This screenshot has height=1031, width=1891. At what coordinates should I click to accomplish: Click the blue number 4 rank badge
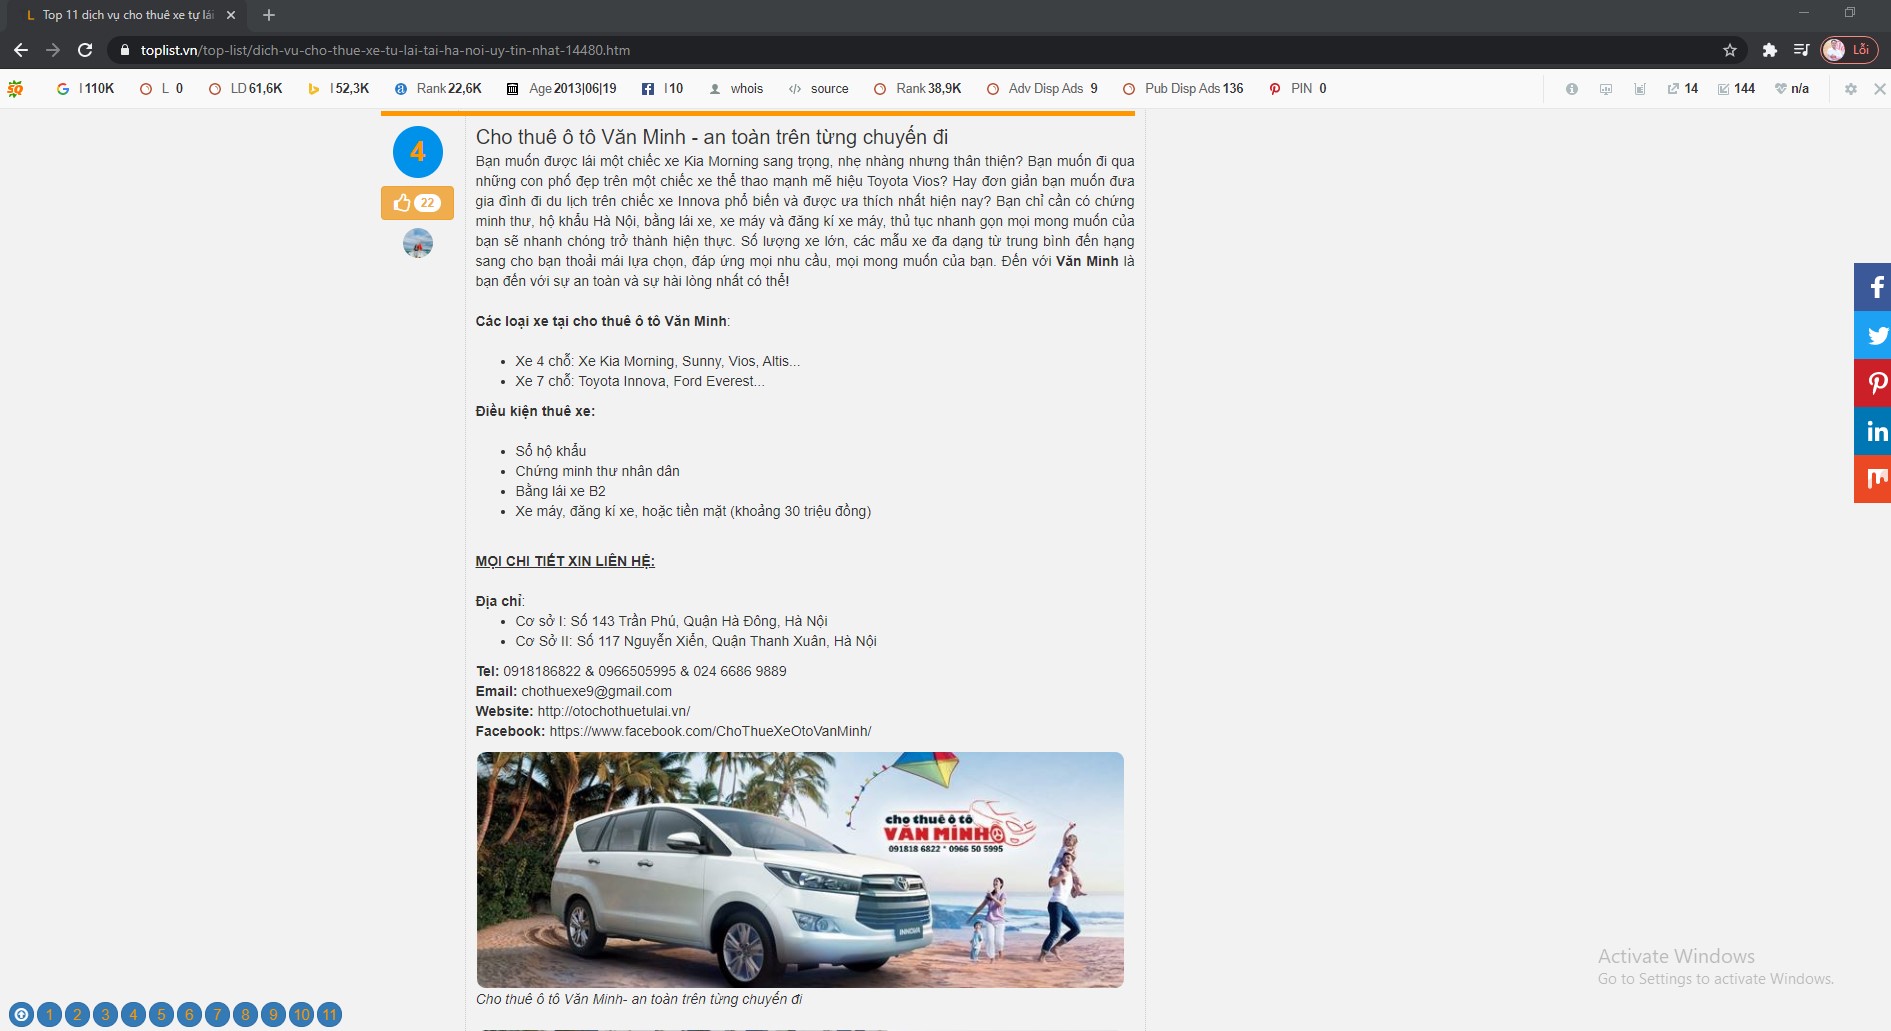pyautogui.click(x=418, y=152)
